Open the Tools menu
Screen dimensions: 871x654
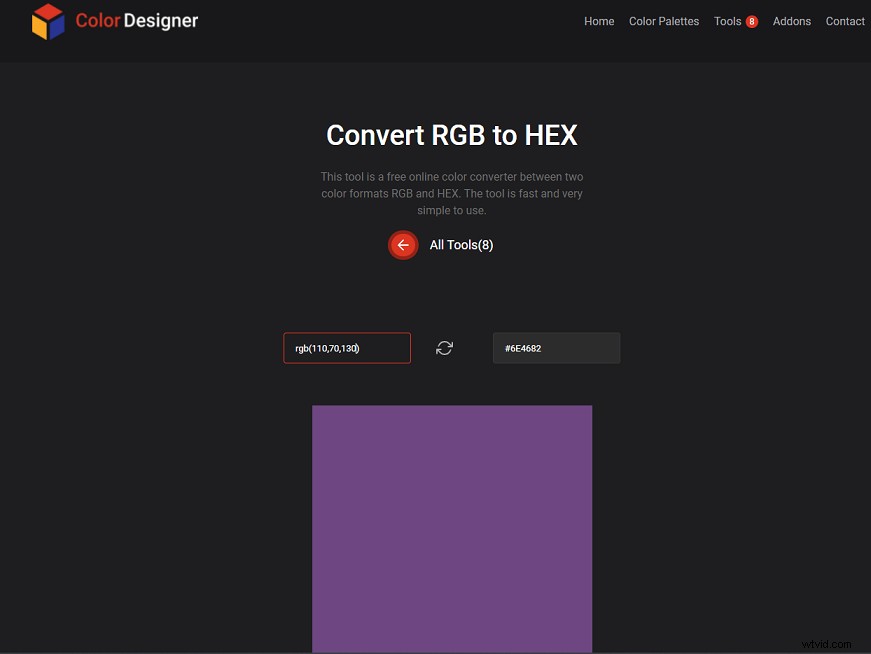(728, 21)
